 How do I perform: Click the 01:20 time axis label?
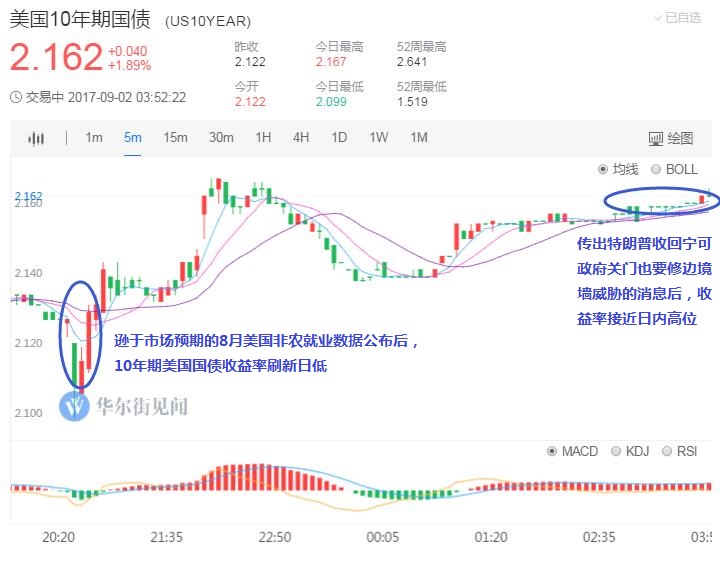coord(491,537)
